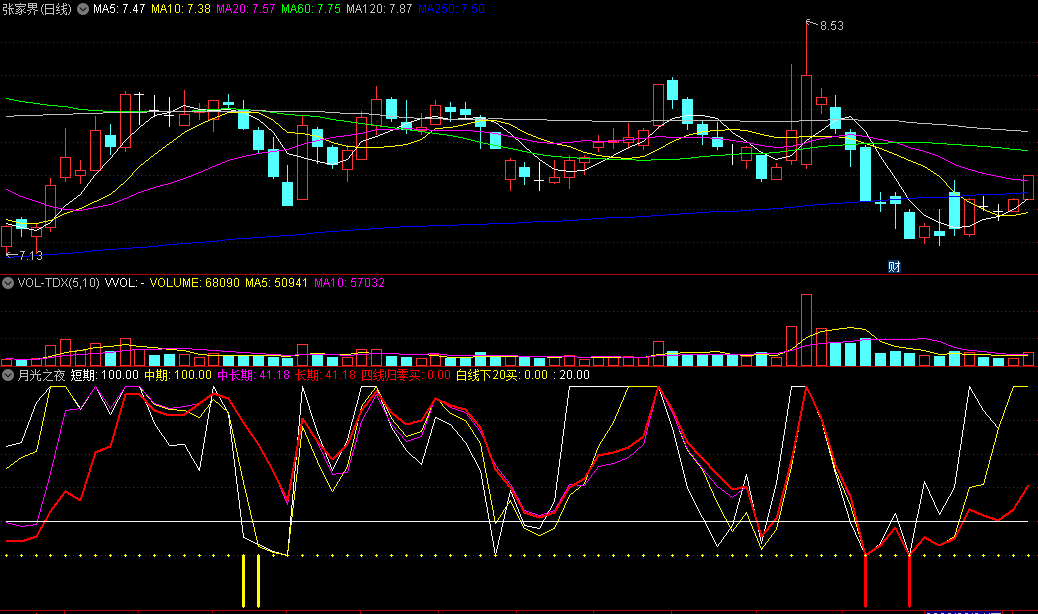Open the VOL-TDX indicator dropdown arrow

click(8, 283)
